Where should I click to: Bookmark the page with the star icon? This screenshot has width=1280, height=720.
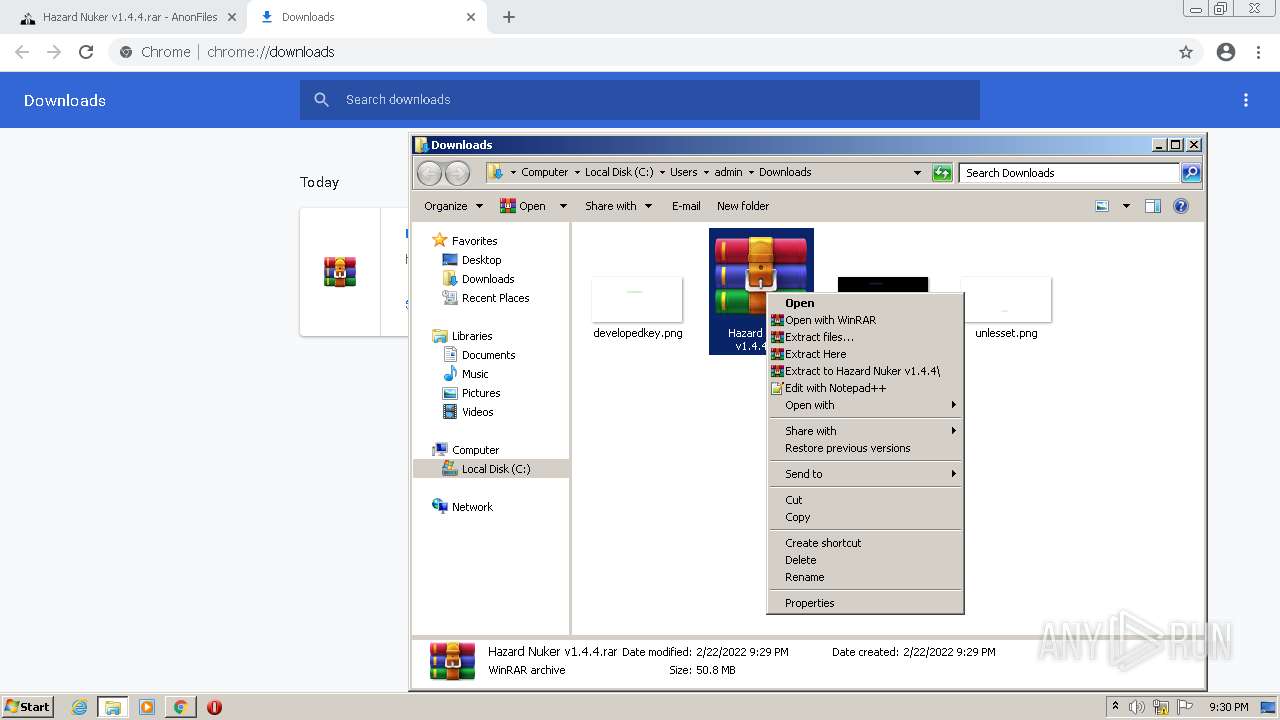(1186, 52)
